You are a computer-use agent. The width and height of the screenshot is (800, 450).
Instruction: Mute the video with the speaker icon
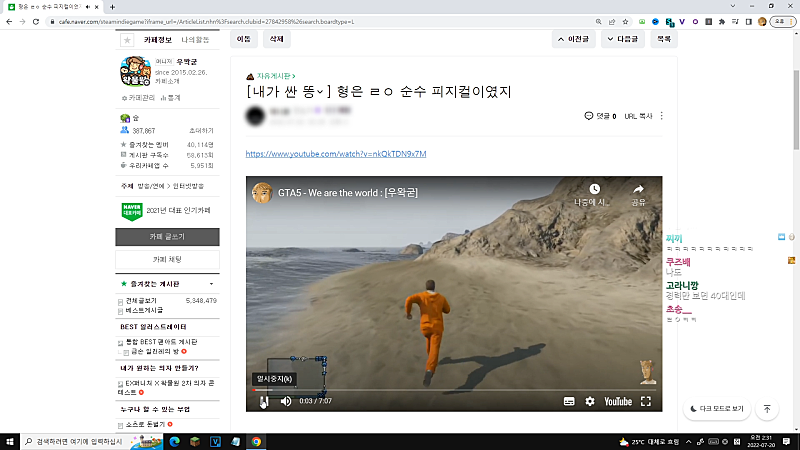click(x=286, y=401)
